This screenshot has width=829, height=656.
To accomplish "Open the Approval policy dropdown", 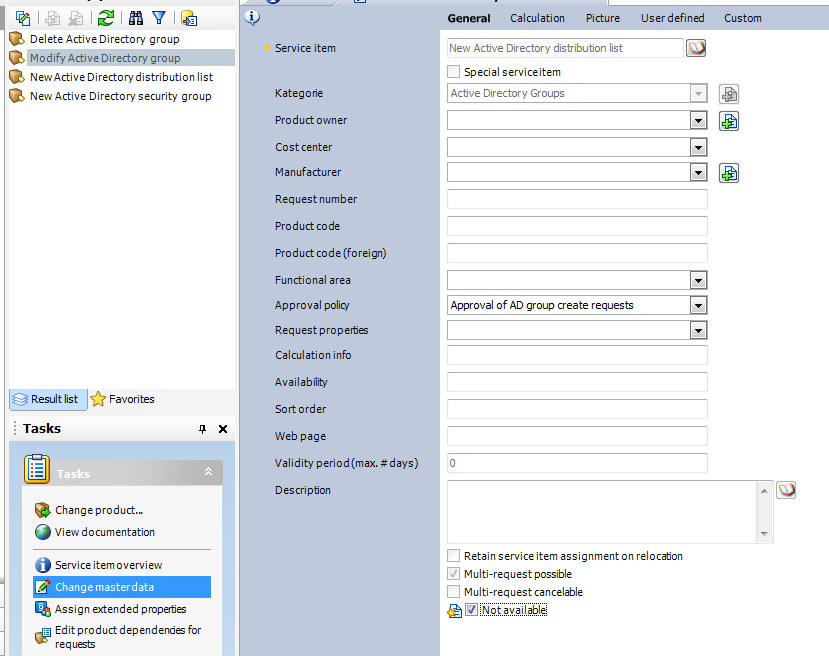I will (x=698, y=305).
